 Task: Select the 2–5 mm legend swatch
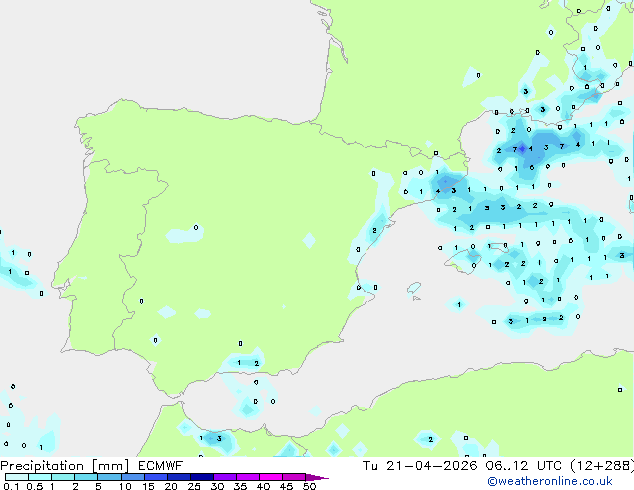(86, 477)
